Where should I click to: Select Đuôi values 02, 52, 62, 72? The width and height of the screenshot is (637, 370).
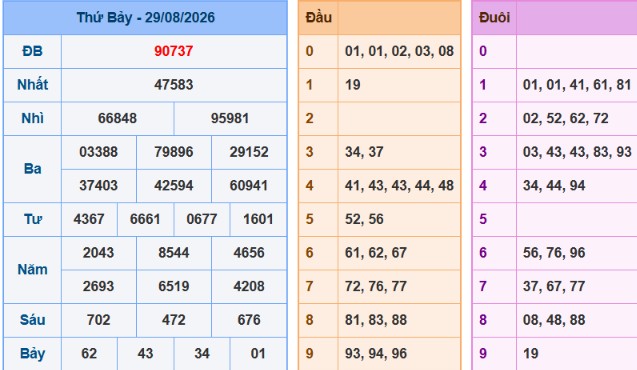click(566, 119)
